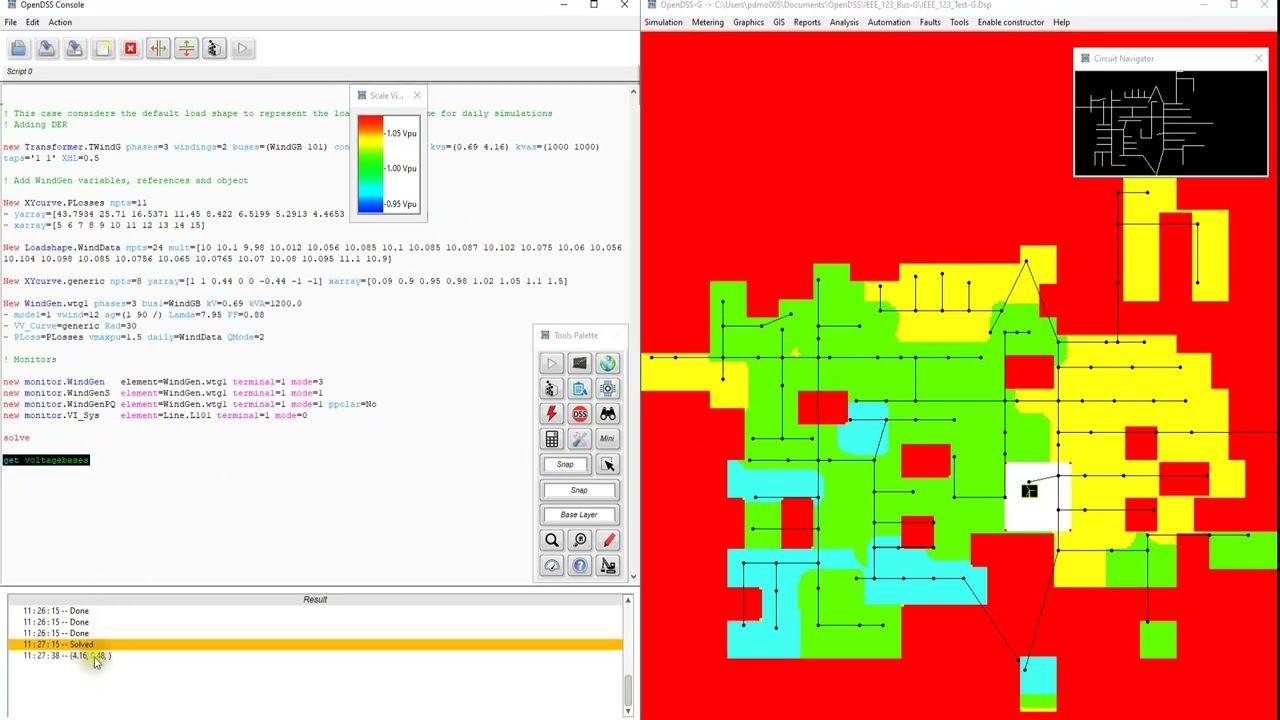Open the calculator icon in Tools Palette
1280x720 pixels.
point(551,439)
